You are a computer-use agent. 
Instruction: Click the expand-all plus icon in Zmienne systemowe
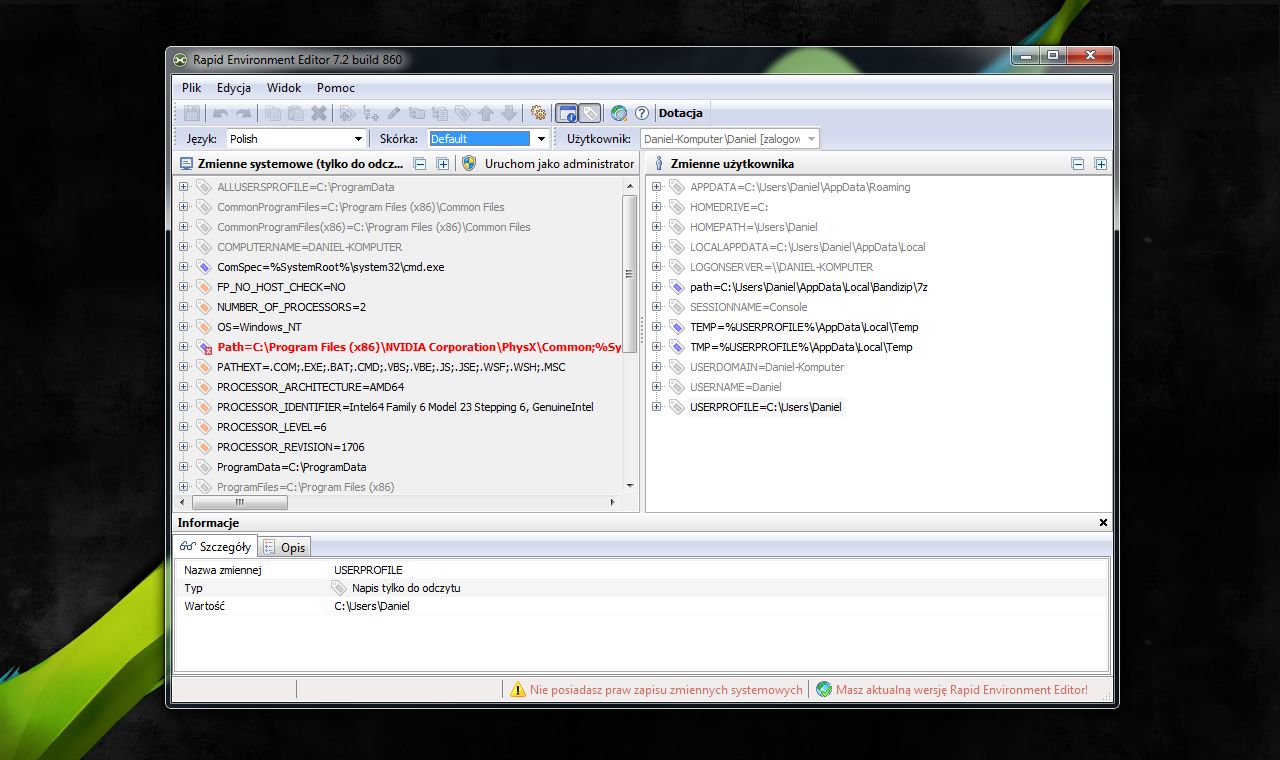point(444,163)
